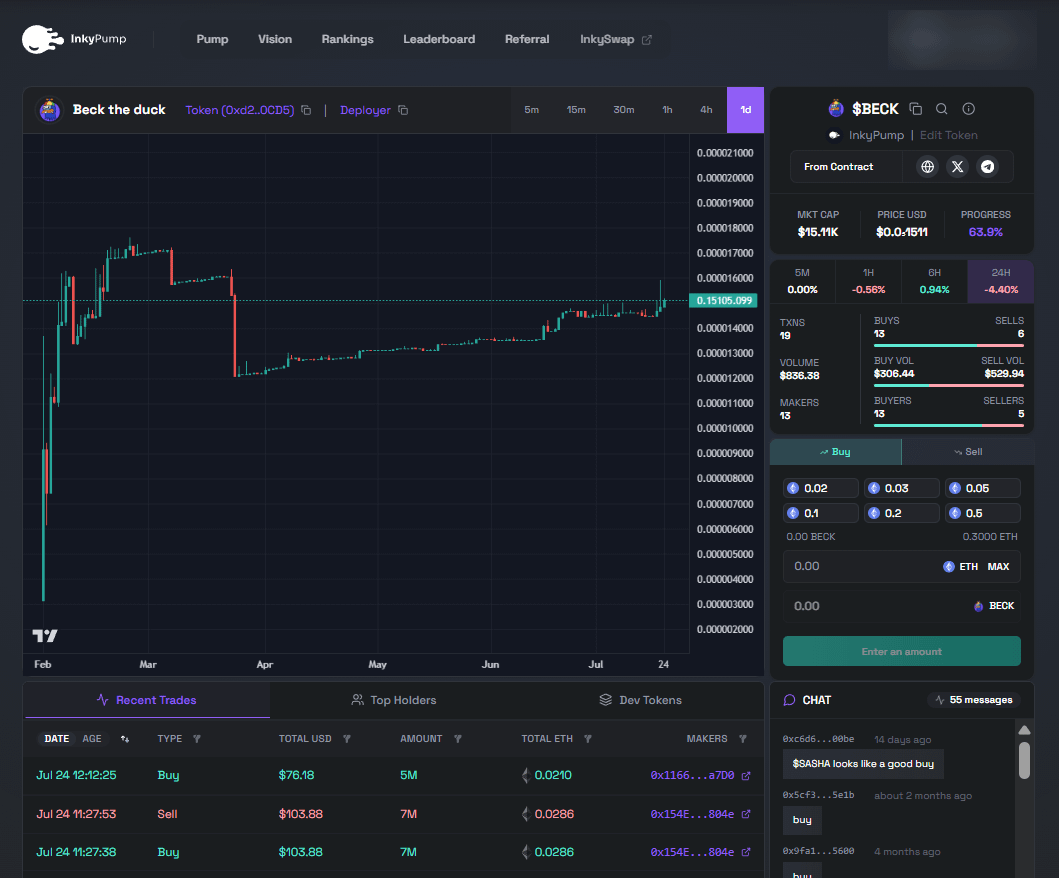This screenshot has height=878, width=1059.
Task: Open the Leaderboard nav item
Action: tap(439, 39)
